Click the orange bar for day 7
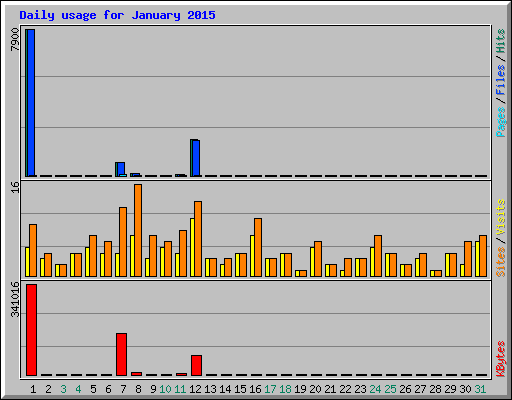 pos(123,242)
